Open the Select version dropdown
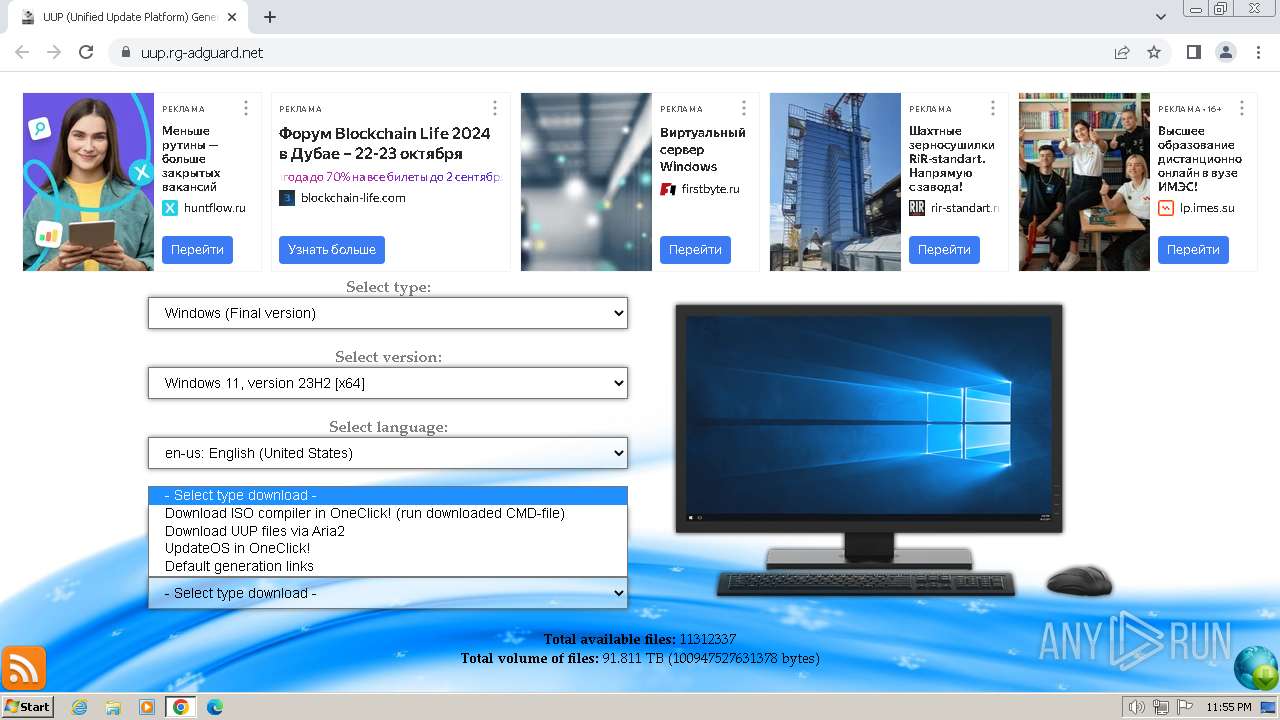The height and width of the screenshot is (720, 1280). point(388,383)
